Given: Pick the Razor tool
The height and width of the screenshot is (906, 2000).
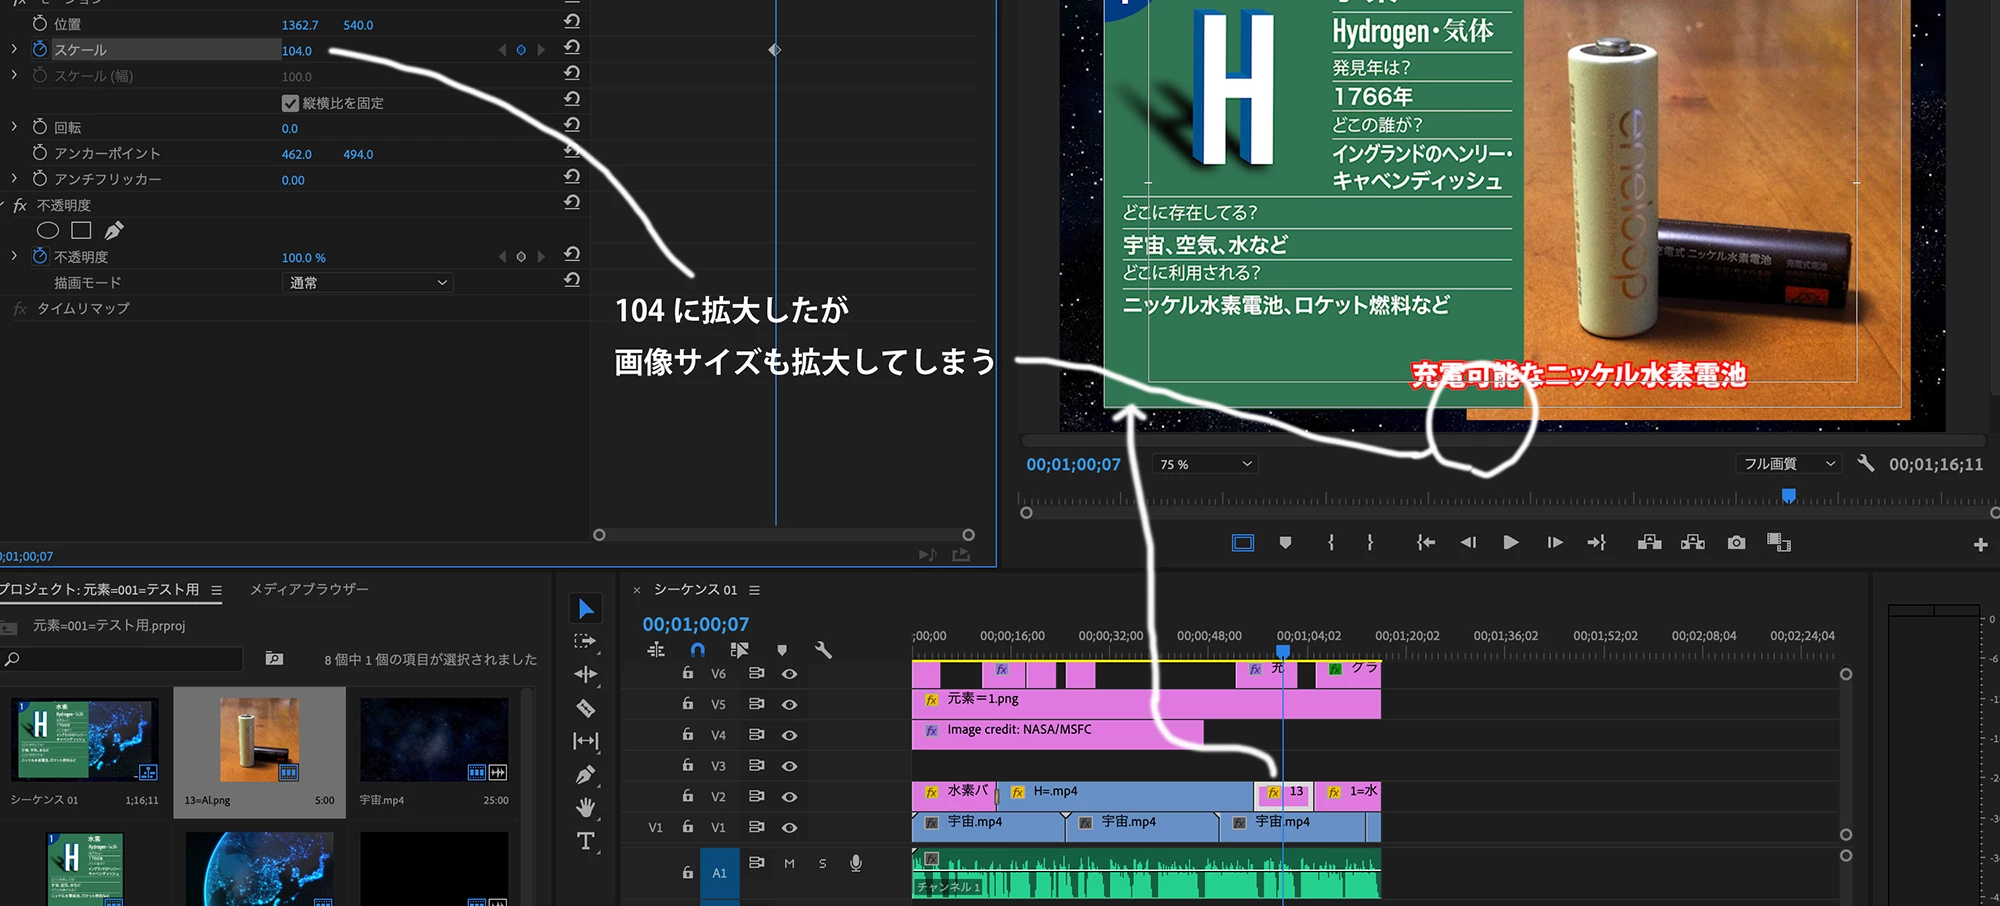Looking at the screenshot, I should click(x=586, y=708).
